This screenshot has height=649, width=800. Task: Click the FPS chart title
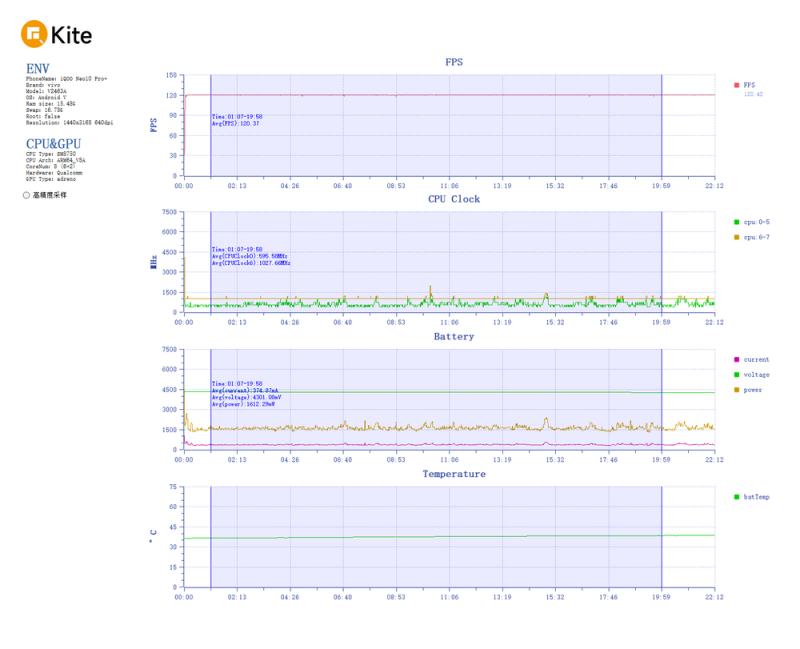coord(454,62)
